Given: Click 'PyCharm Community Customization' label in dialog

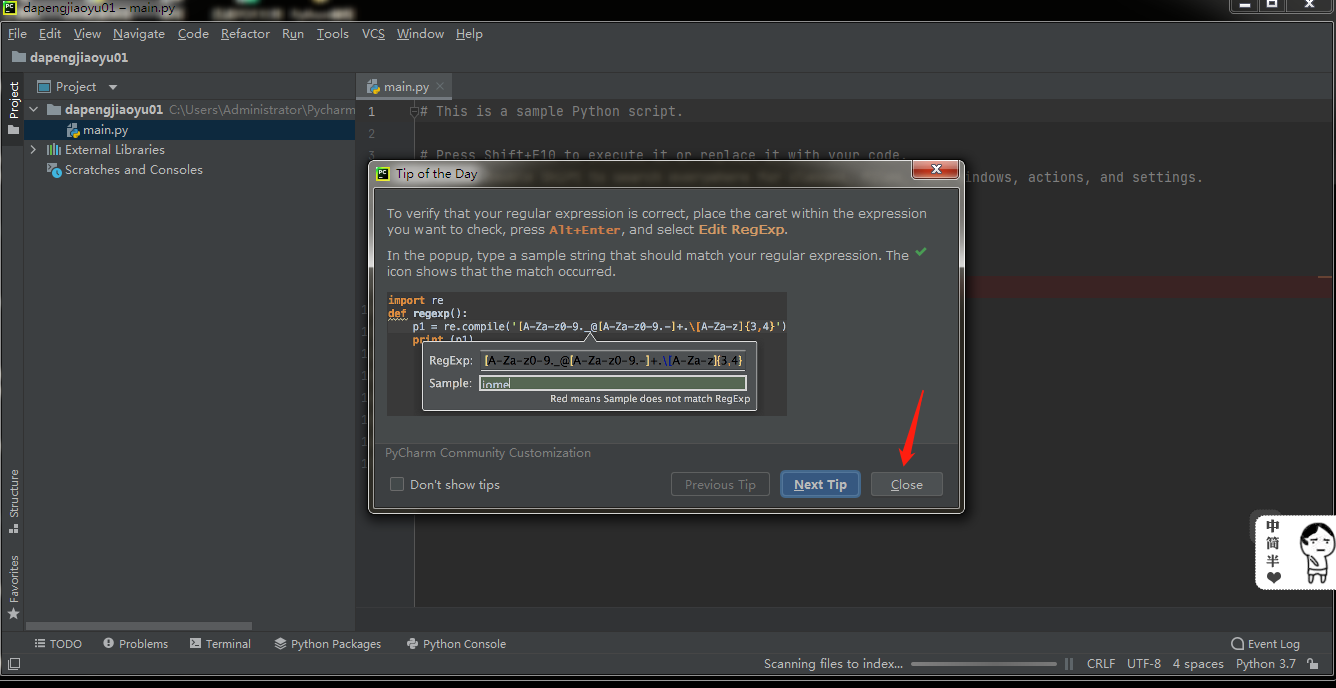Looking at the screenshot, I should pos(488,453).
